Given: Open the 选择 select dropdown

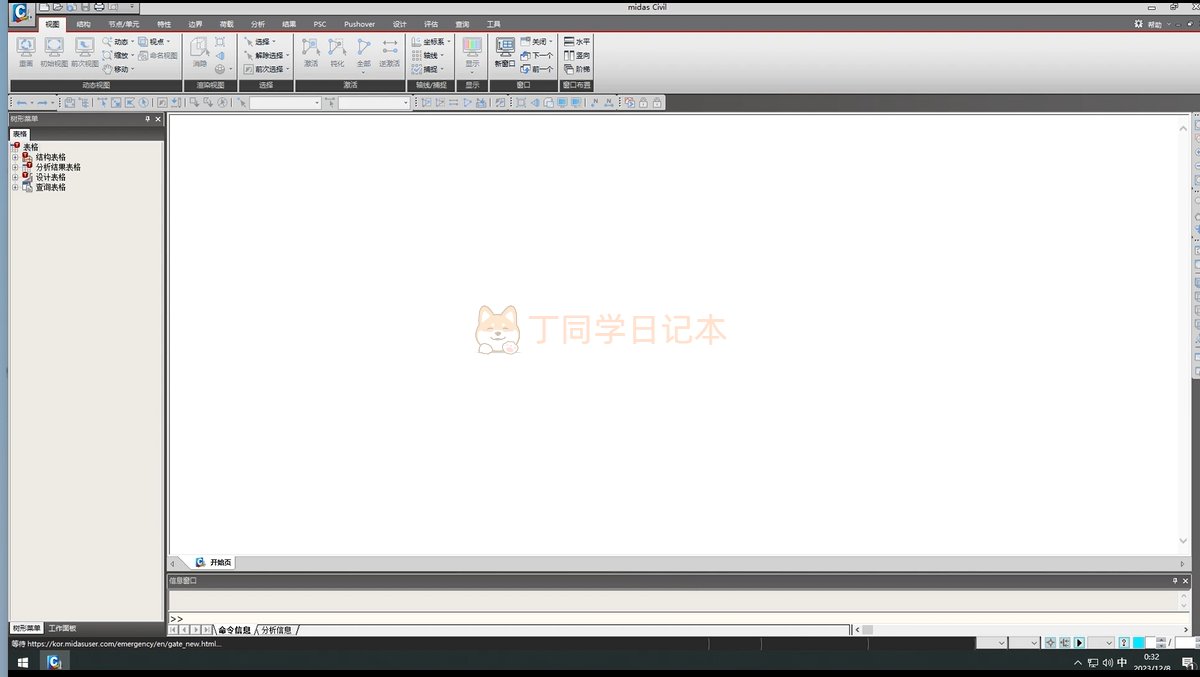Looking at the screenshot, I should pos(261,42).
